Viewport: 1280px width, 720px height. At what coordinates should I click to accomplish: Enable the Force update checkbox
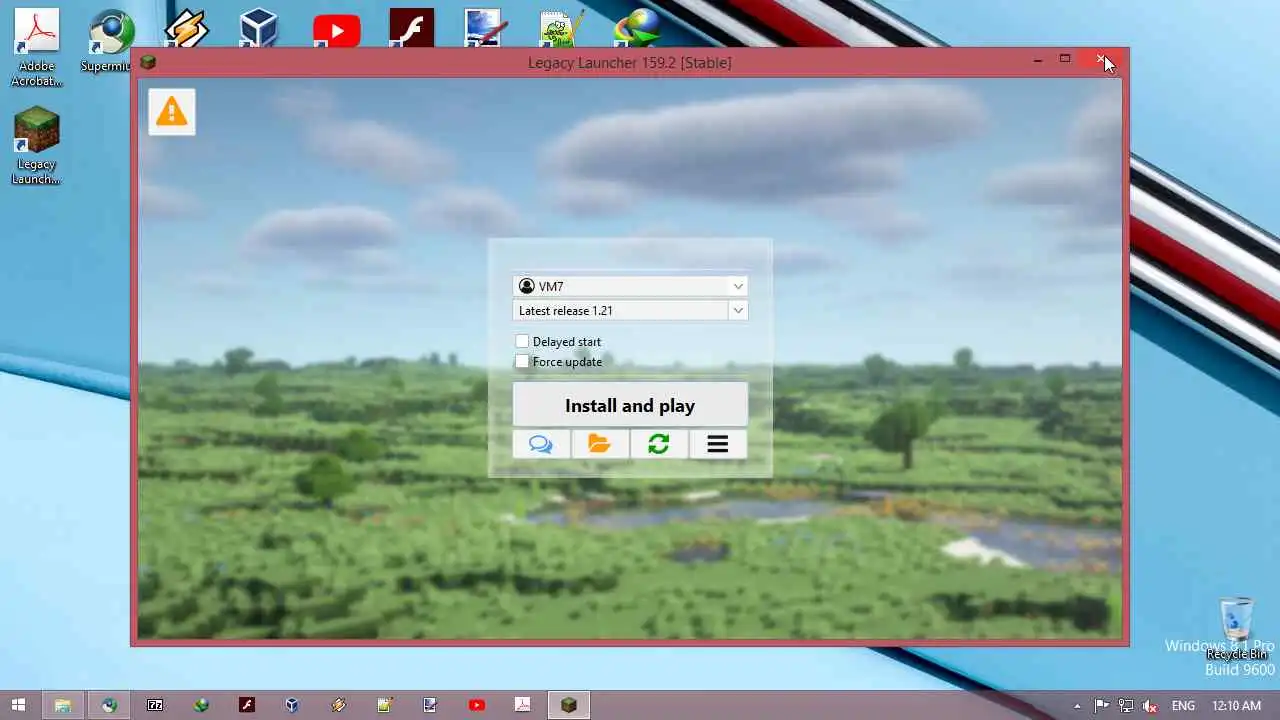click(x=522, y=362)
